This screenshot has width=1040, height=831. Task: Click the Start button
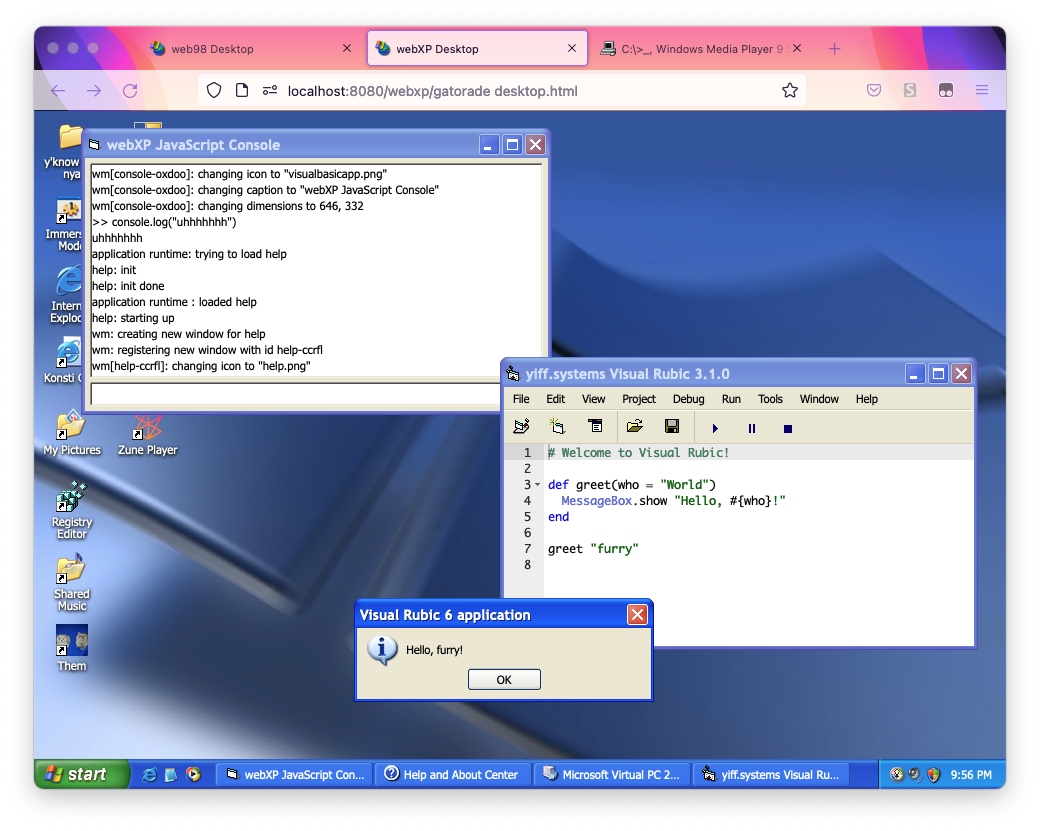click(83, 774)
